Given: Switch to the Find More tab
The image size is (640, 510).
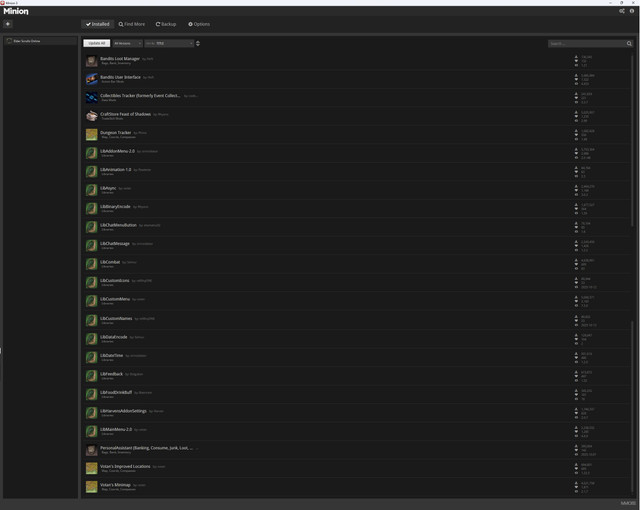Looking at the screenshot, I should pyautogui.click(x=132, y=24).
